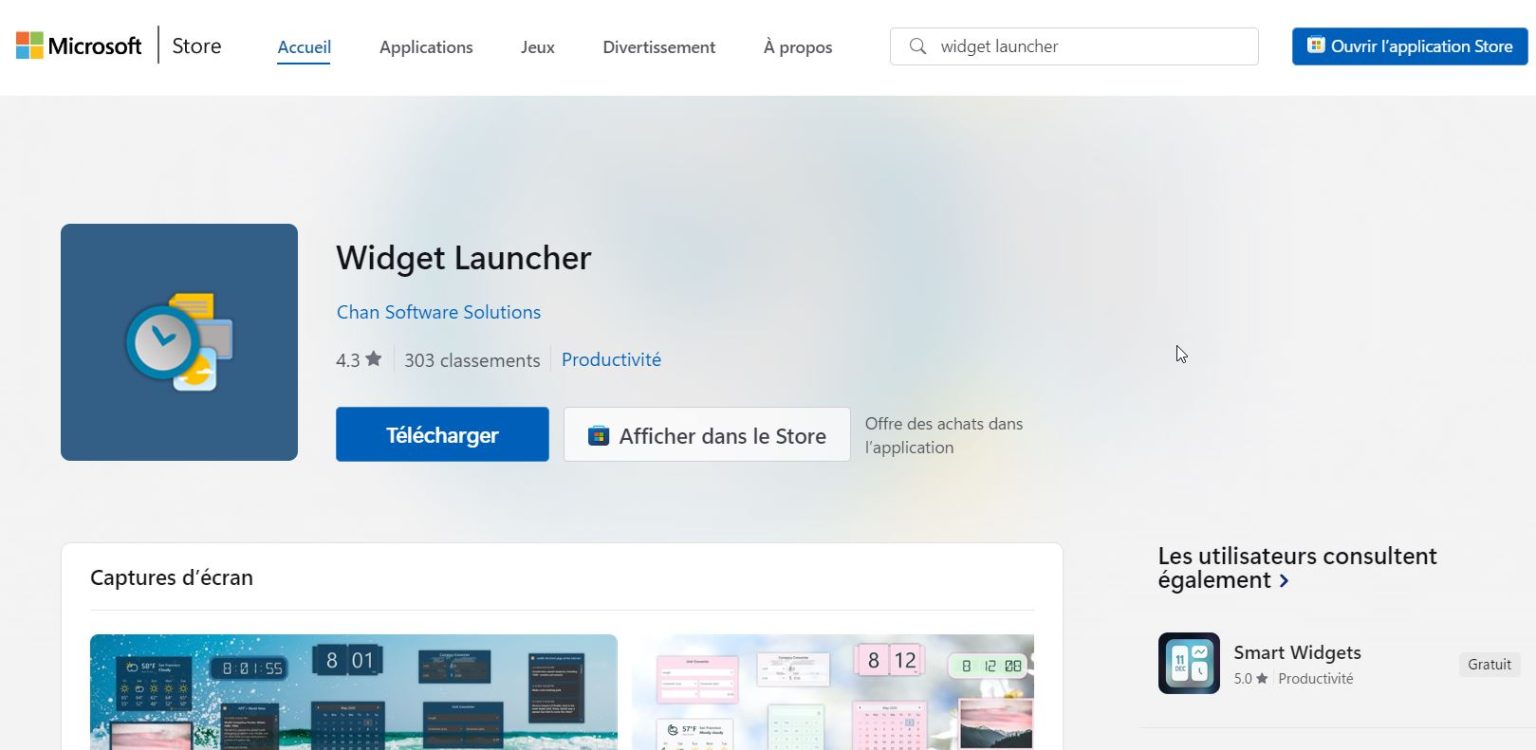Open the Store home link

[x=196, y=46]
